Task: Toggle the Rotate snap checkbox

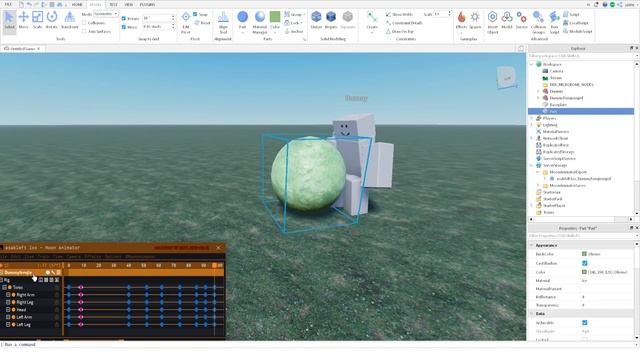Action: [124, 18]
